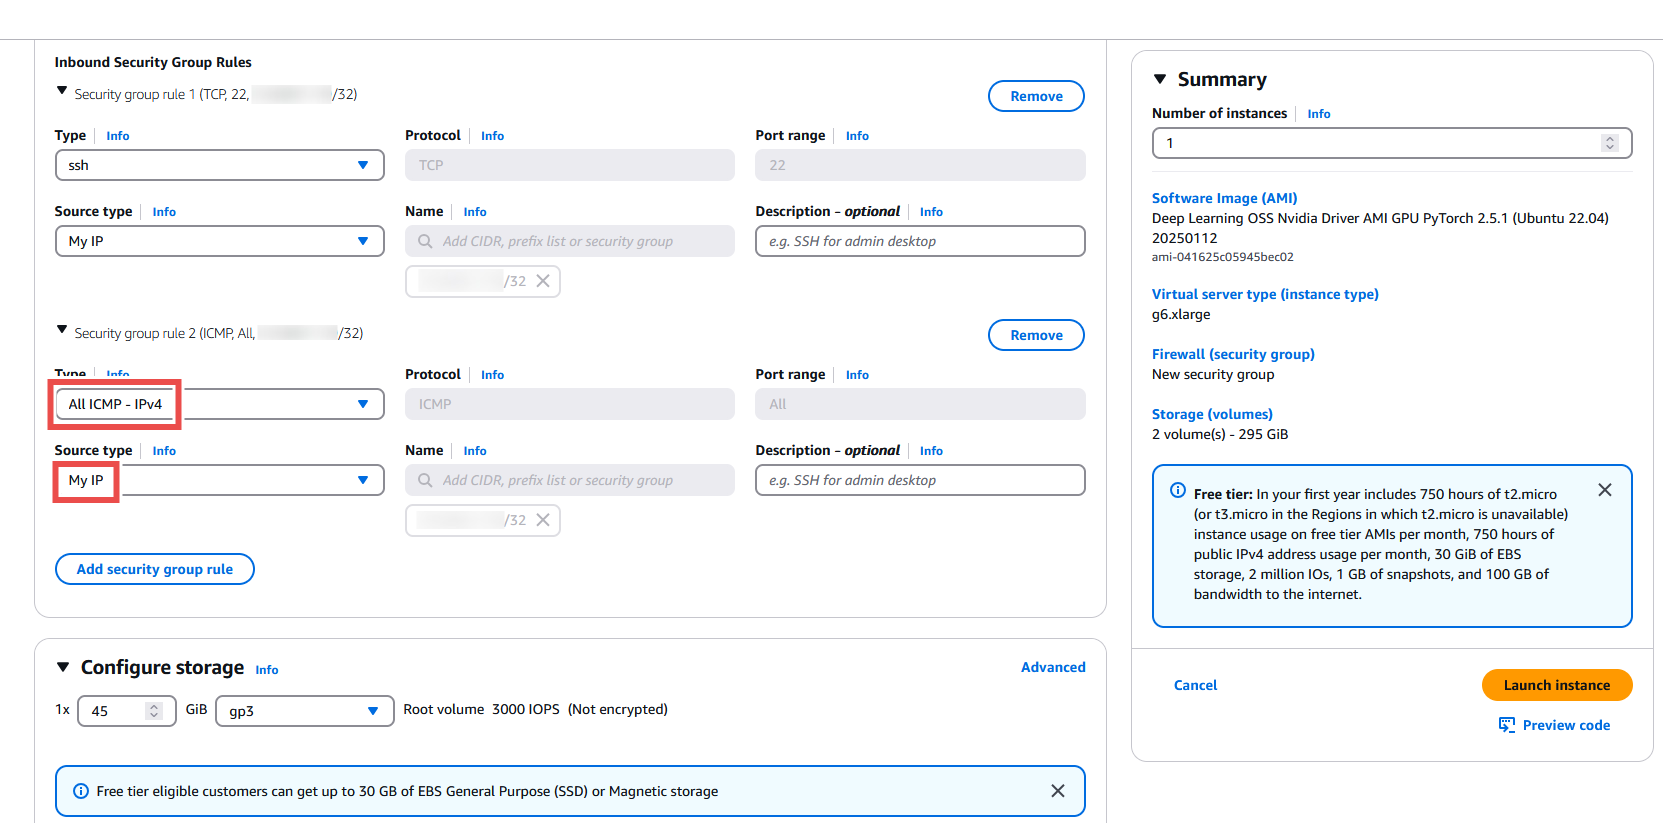The width and height of the screenshot is (1663, 823).
Task: Click the Launch instance button
Action: tap(1556, 685)
